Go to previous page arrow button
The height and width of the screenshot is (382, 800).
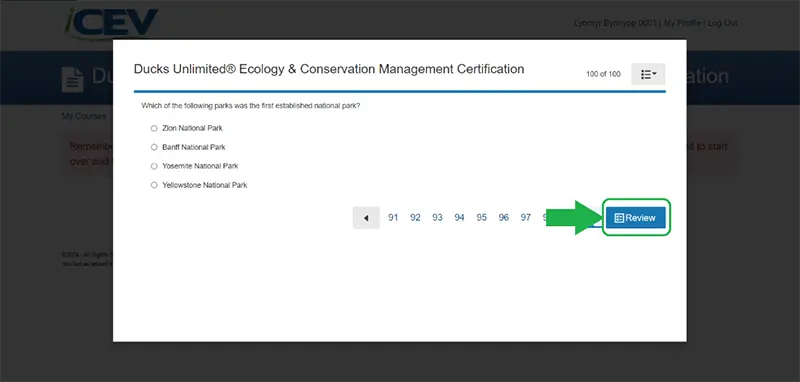pyautogui.click(x=366, y=218)
